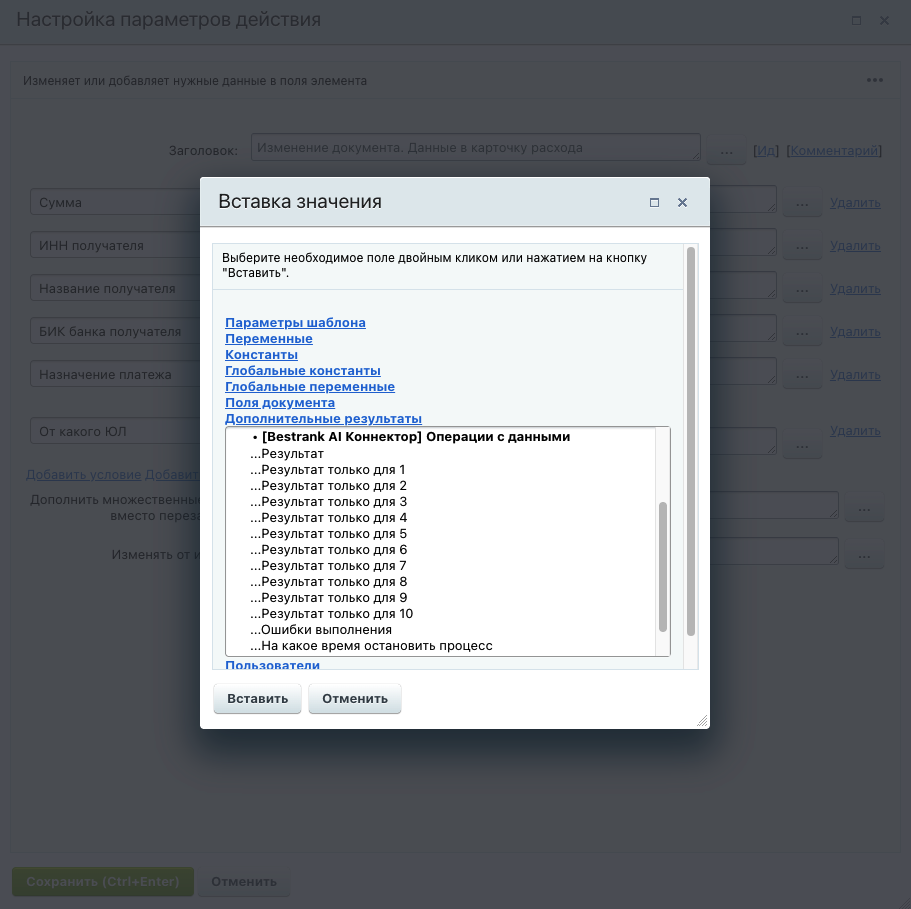The width and height of the screenshot is (911, 909).
Task: Click the "Удалить" link in the Сумма row
Action: 855,203
